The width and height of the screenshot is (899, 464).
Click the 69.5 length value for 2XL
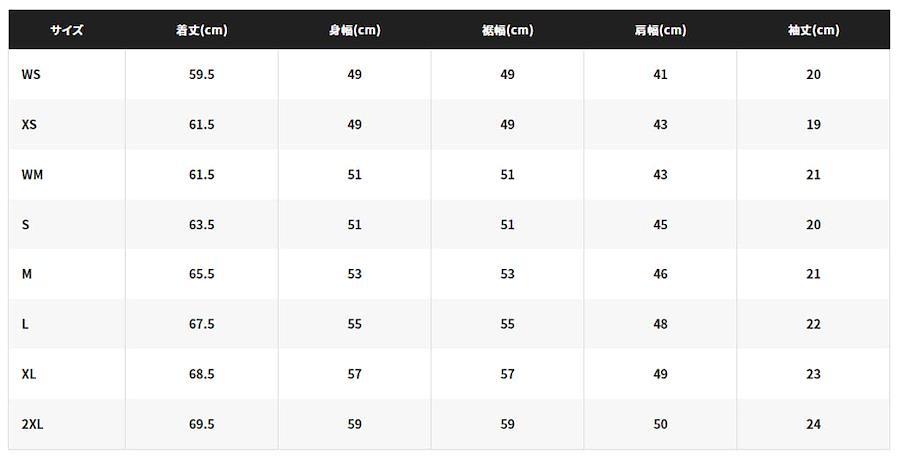[201, 424]
